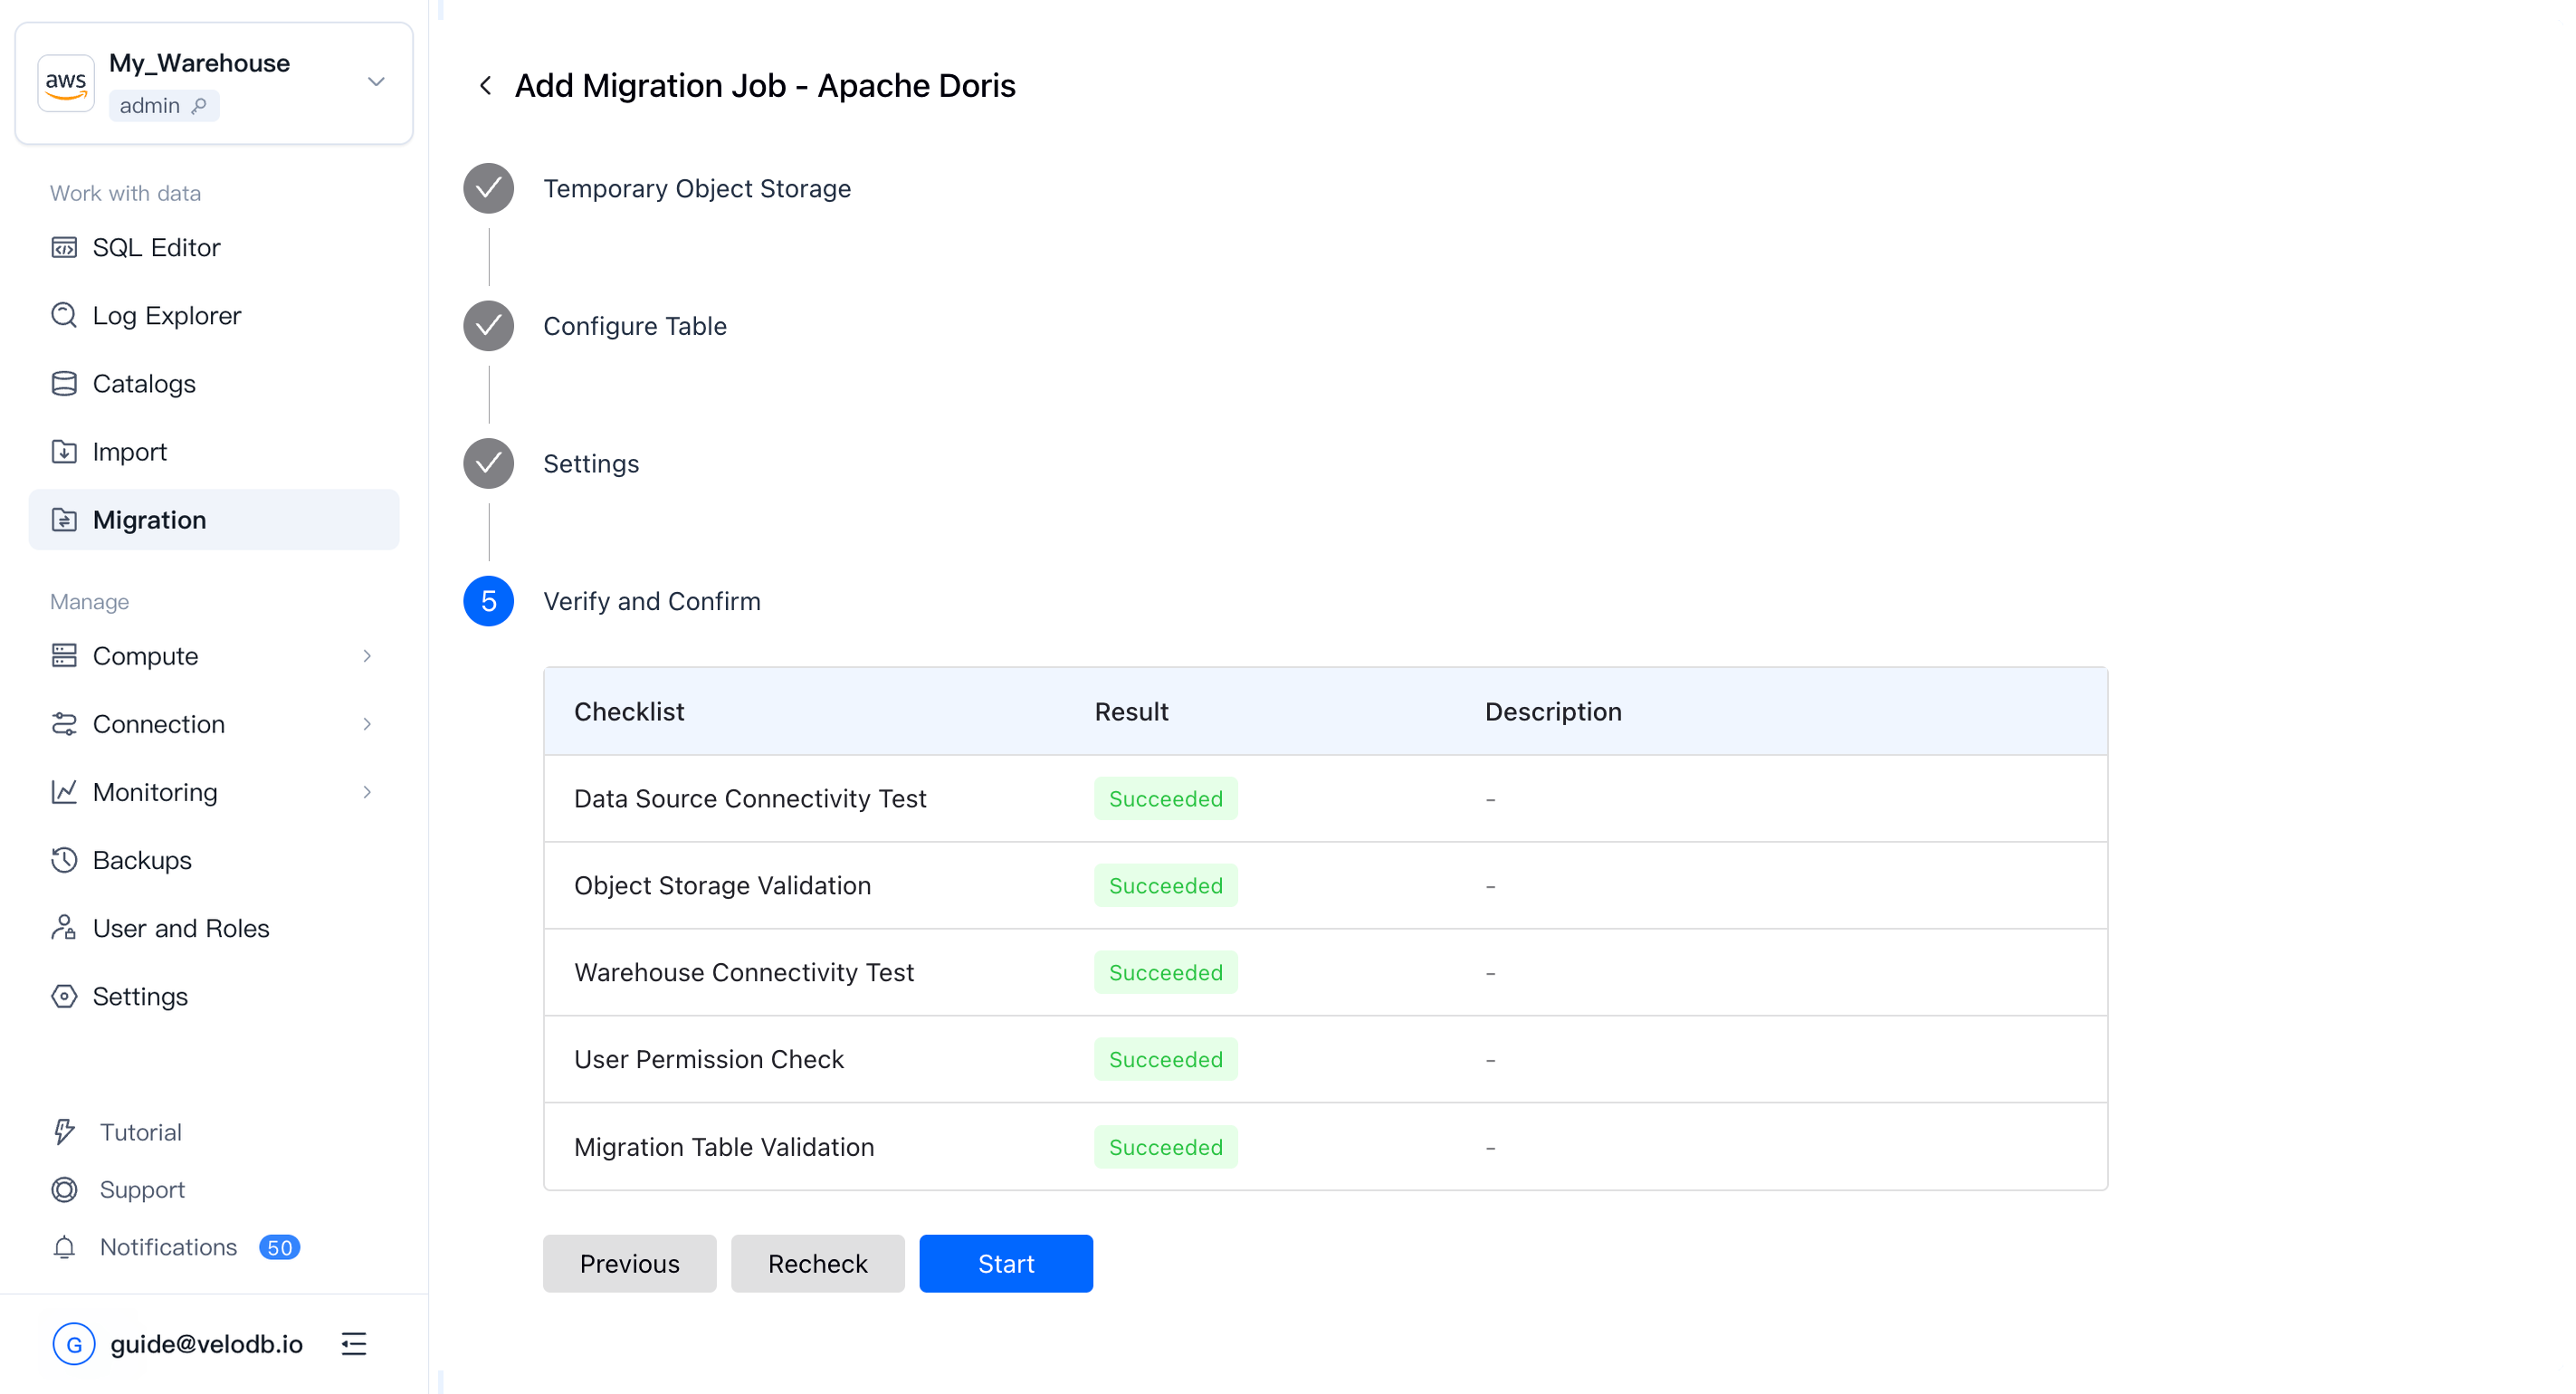
Task: Click the back arrow beside Add Migration Job
Action: 486,86
